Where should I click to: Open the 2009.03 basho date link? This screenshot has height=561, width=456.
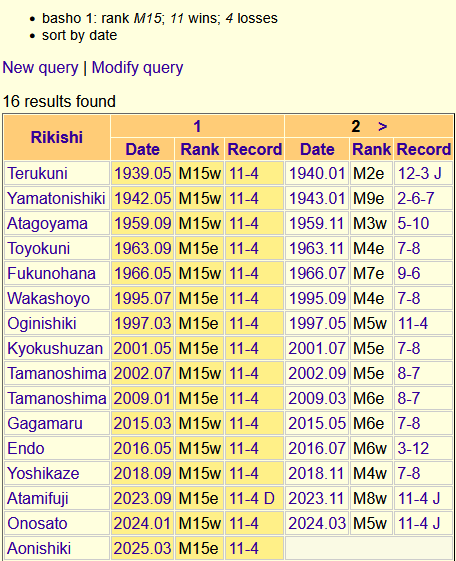point(317,399)
